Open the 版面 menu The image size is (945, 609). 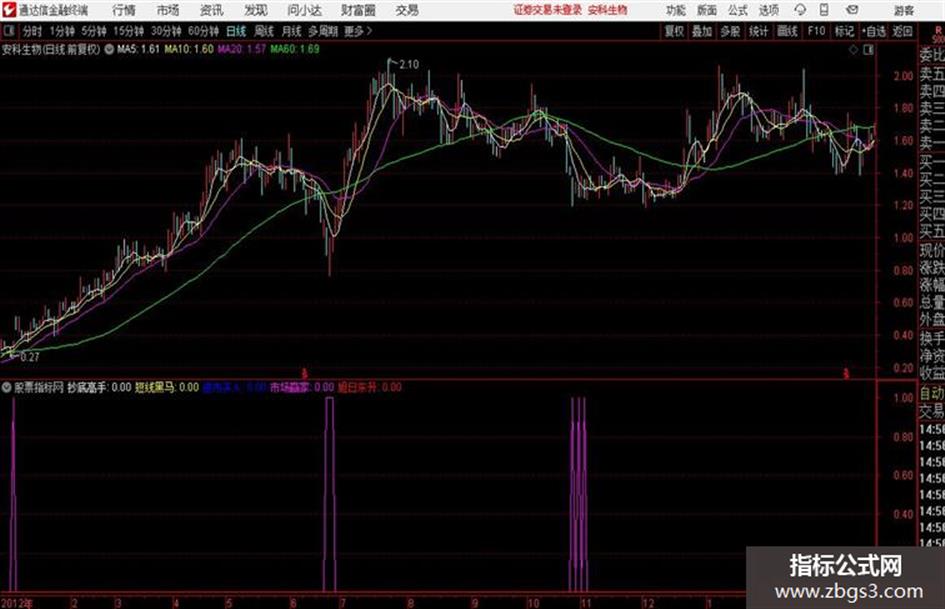tap(707, 10)
